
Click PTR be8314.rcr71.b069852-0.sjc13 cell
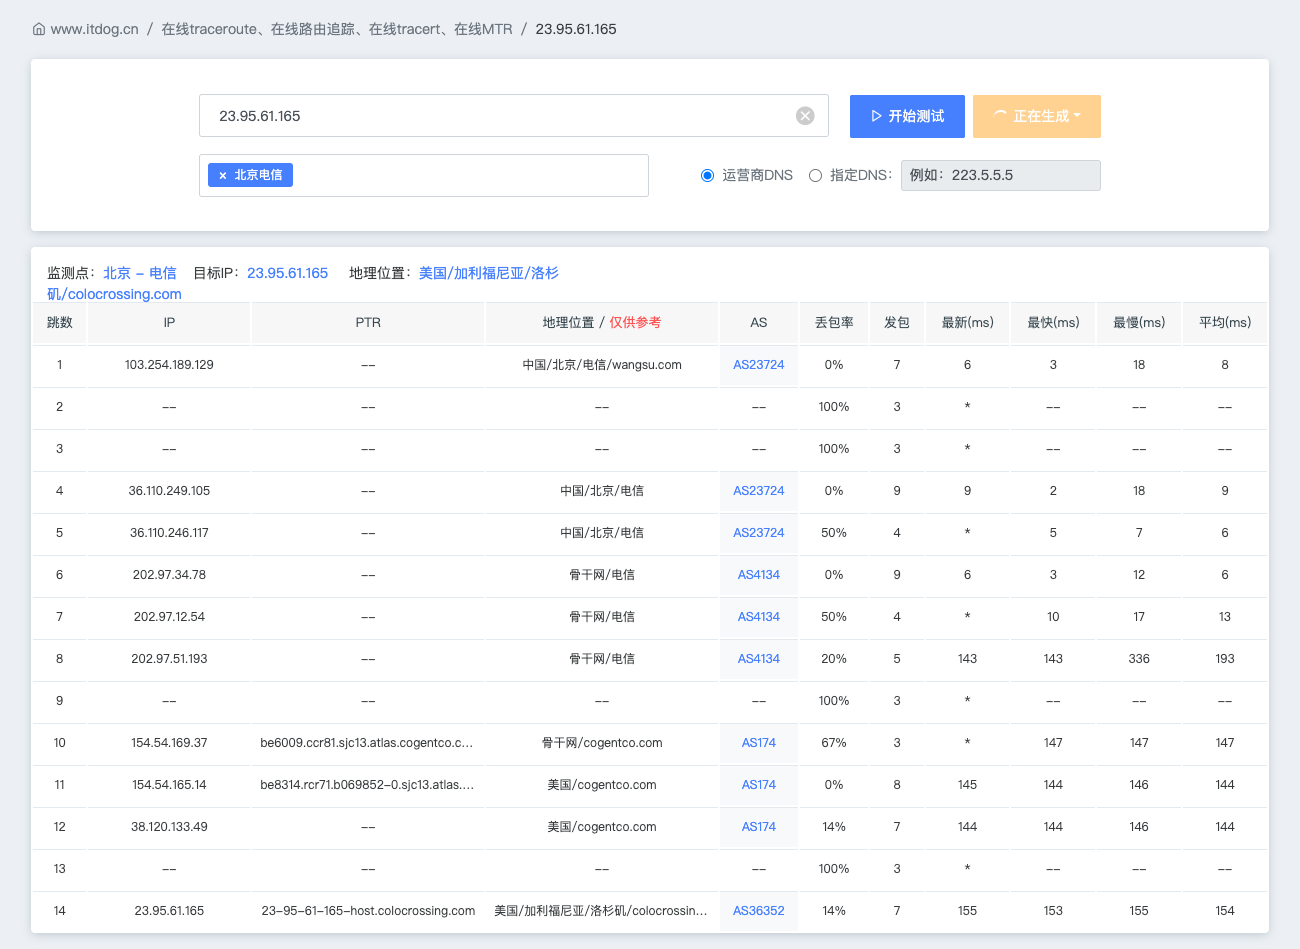(x=367, y=785)
